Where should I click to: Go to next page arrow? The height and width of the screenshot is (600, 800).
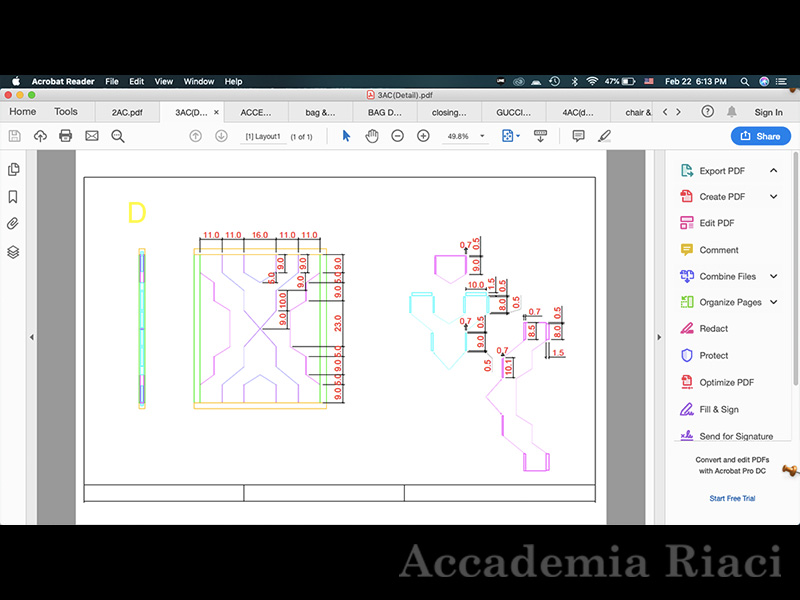tap(221, 136)
